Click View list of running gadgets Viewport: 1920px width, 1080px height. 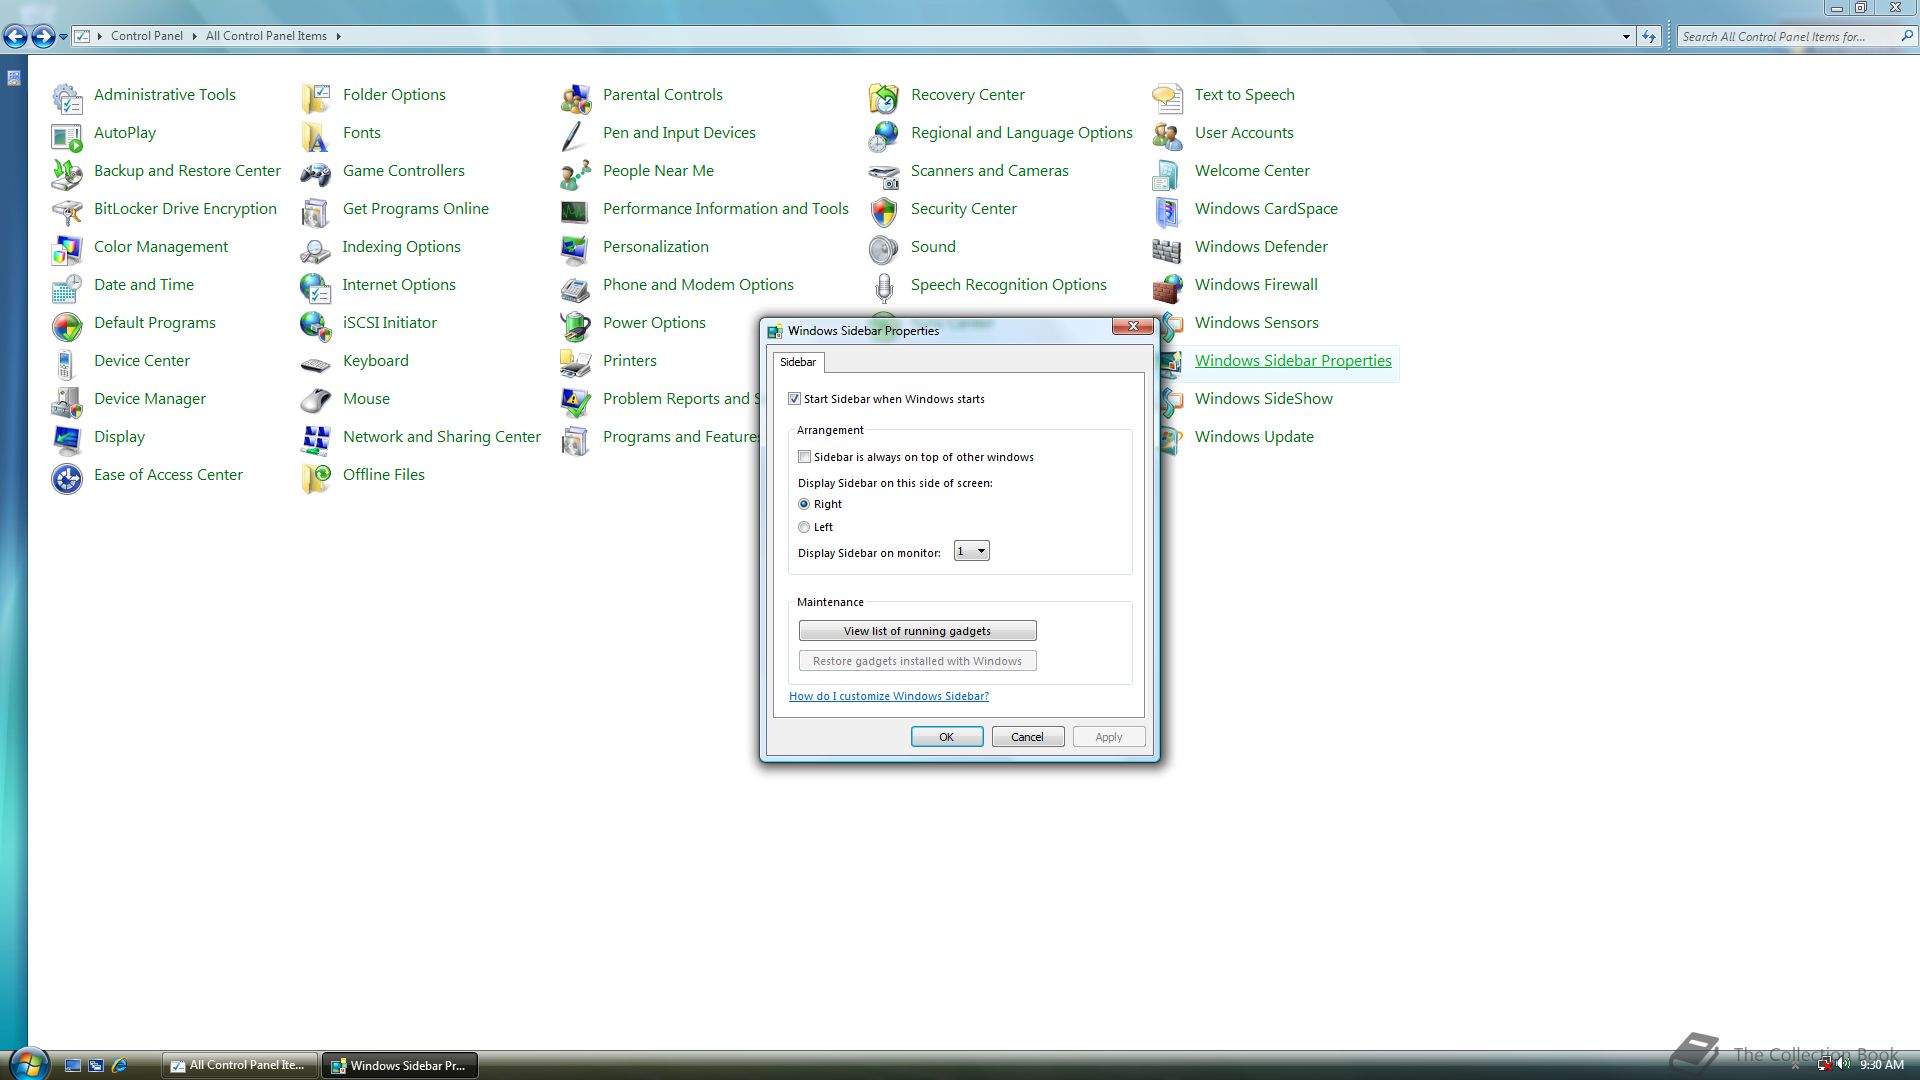click(x=917, y=631)
